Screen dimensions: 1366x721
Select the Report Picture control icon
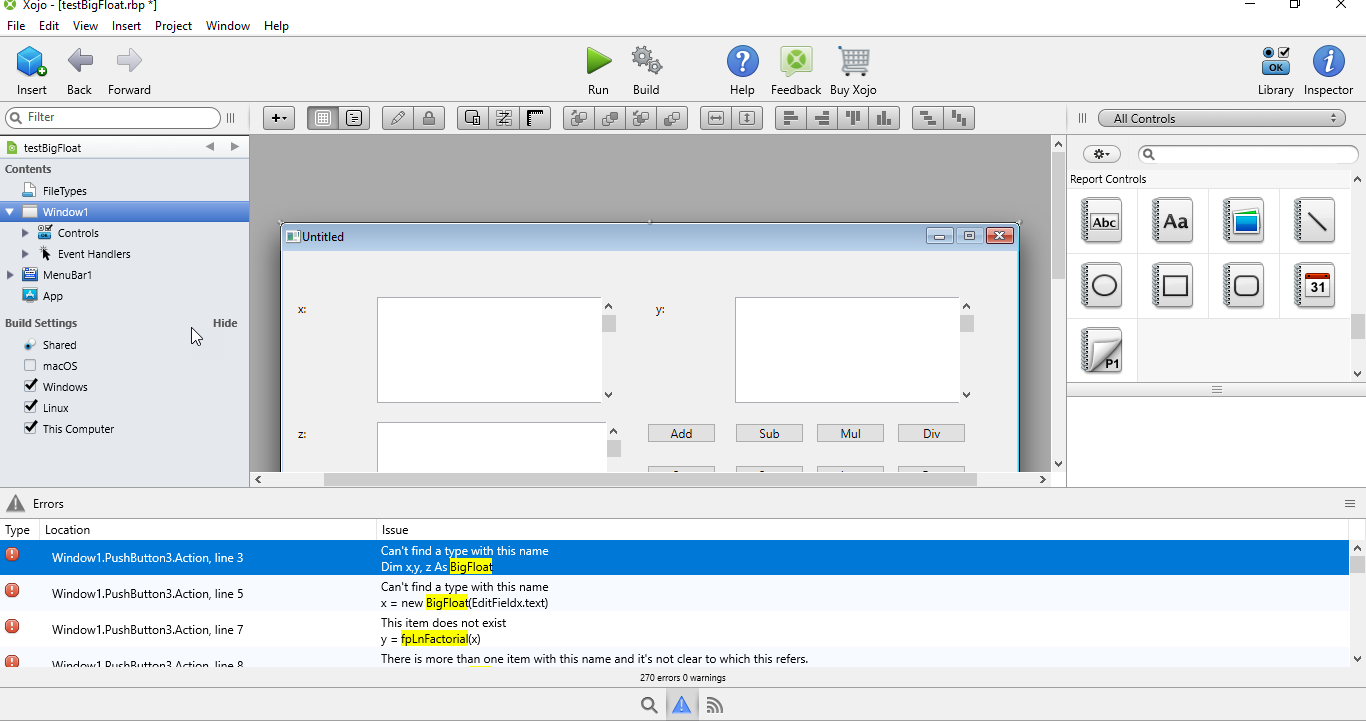click(1244, 220)
